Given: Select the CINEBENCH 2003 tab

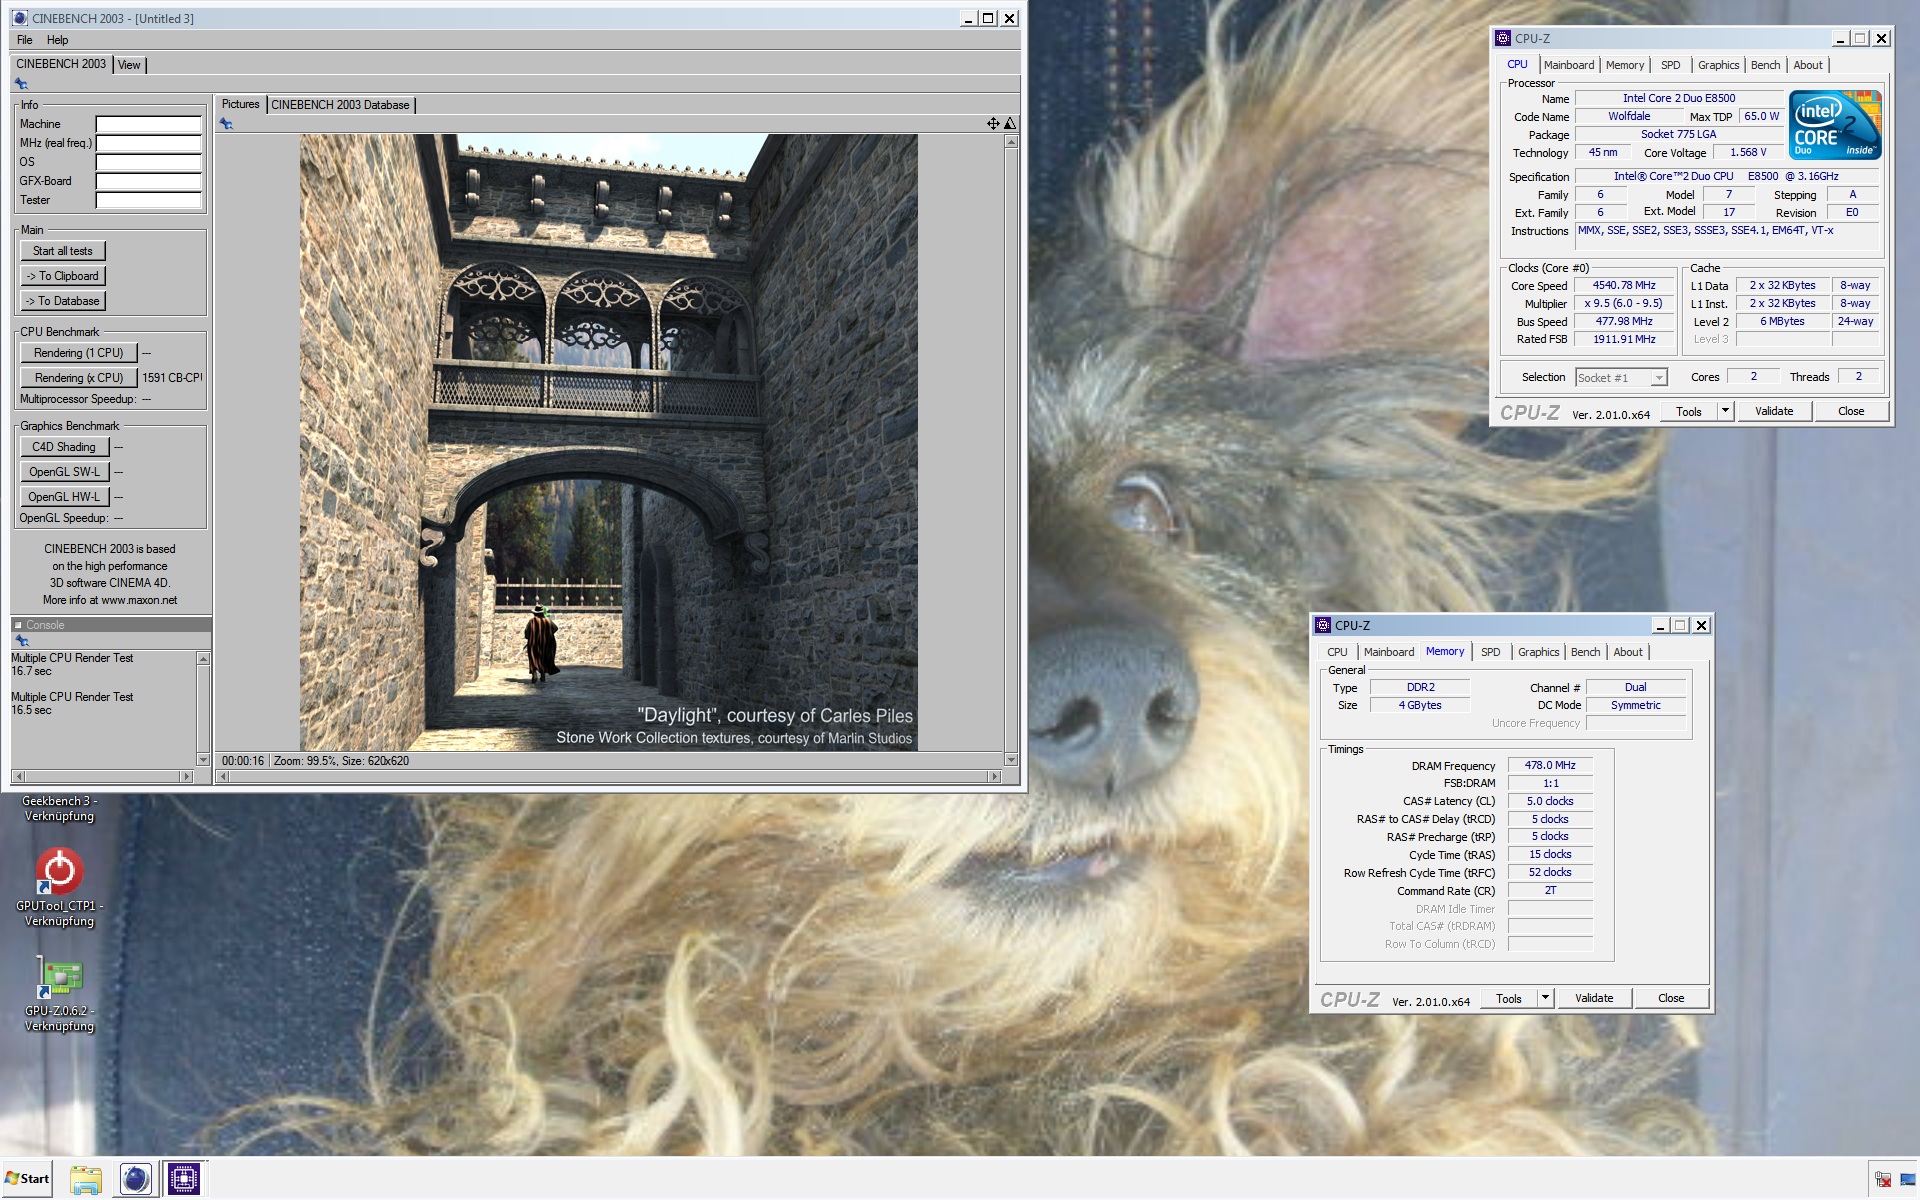Looking at the screenshot, I should pos(61,64).
